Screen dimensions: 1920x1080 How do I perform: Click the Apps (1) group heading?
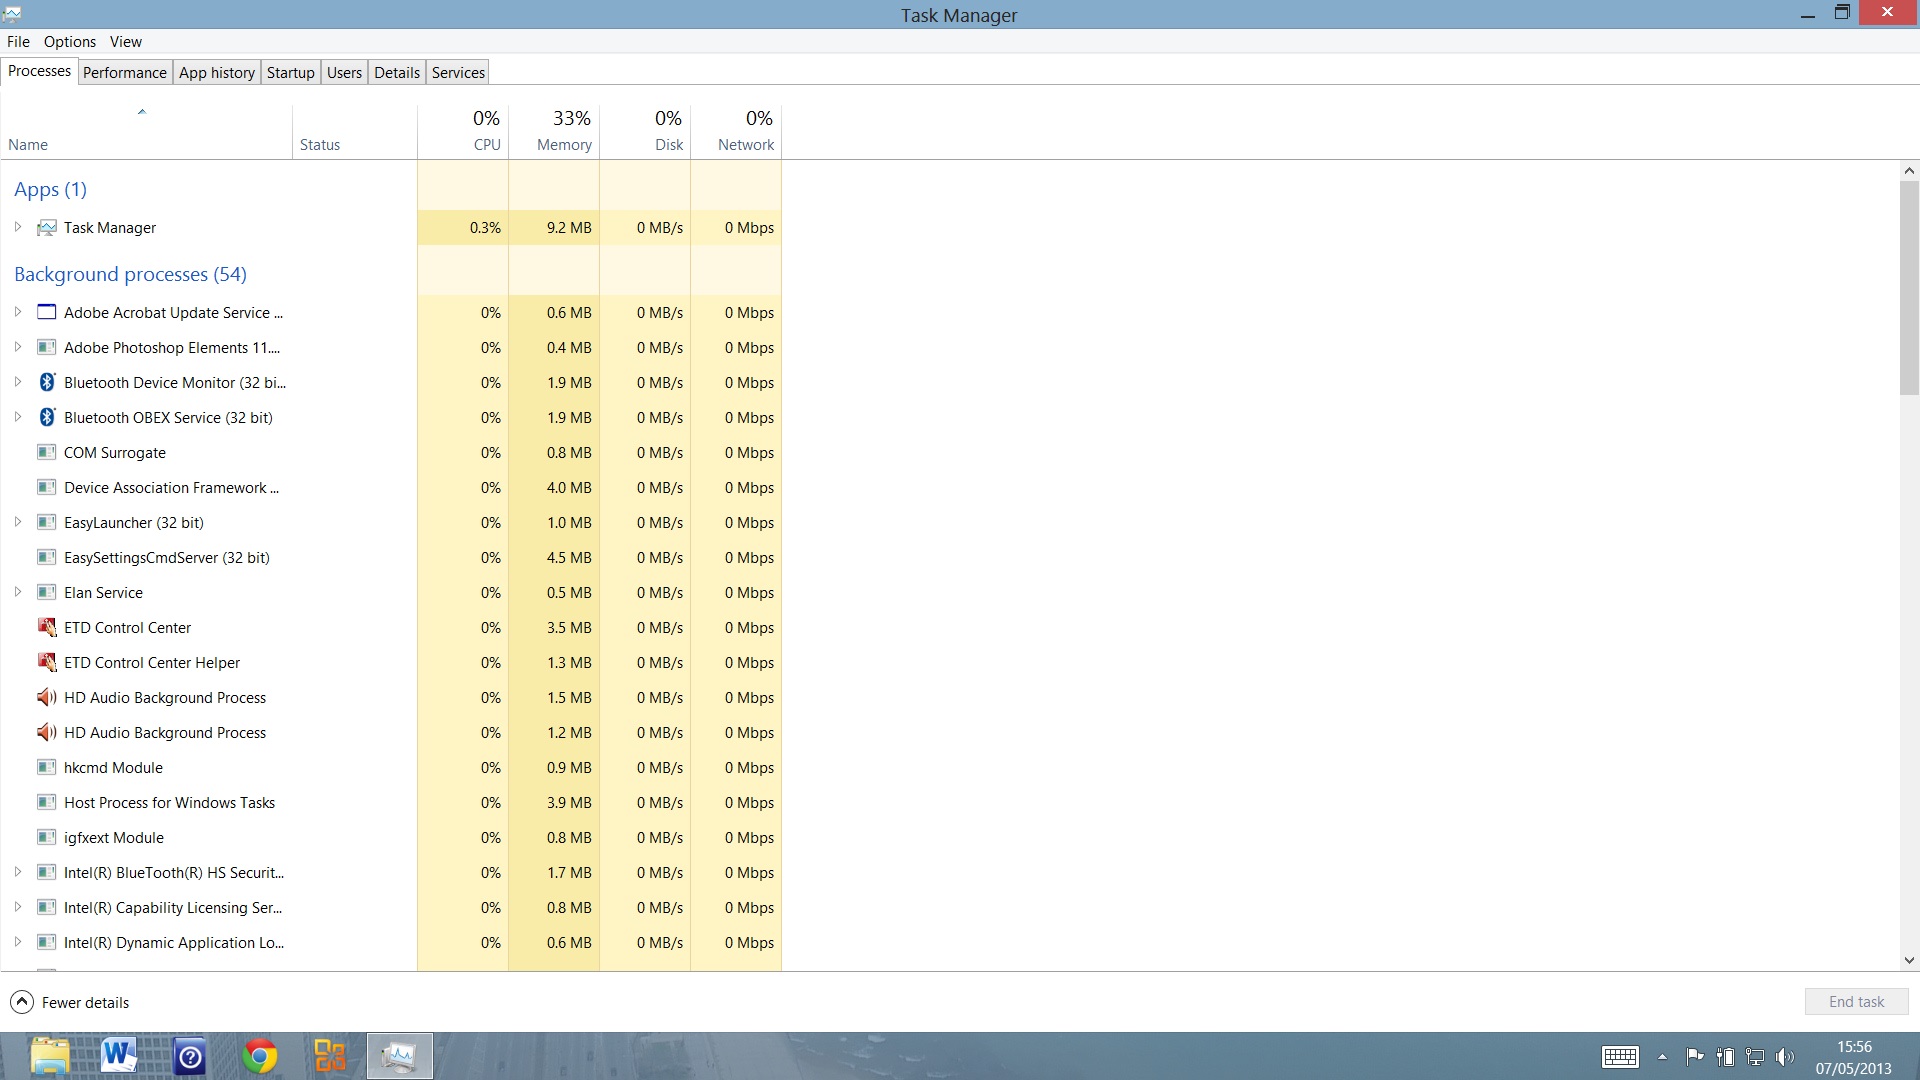click(x=50, y=189)
